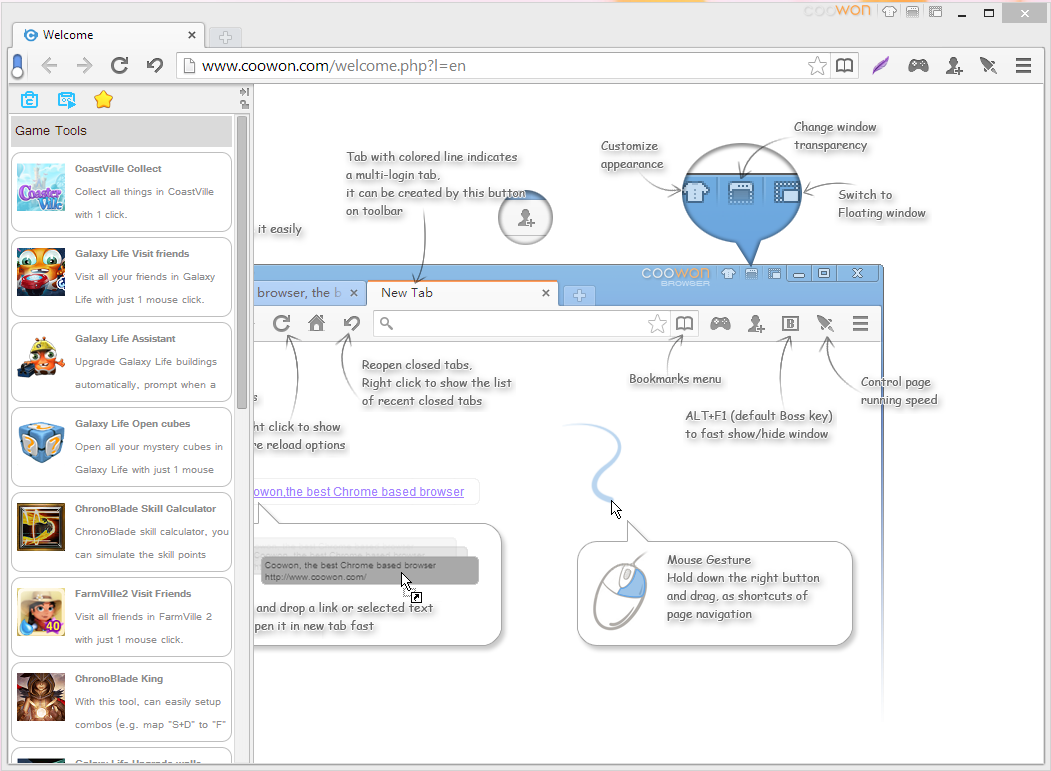Switch to floating window mode
Image resolution: width=1051 pixels, height=771 pixels.
click(x=936, y=11)
